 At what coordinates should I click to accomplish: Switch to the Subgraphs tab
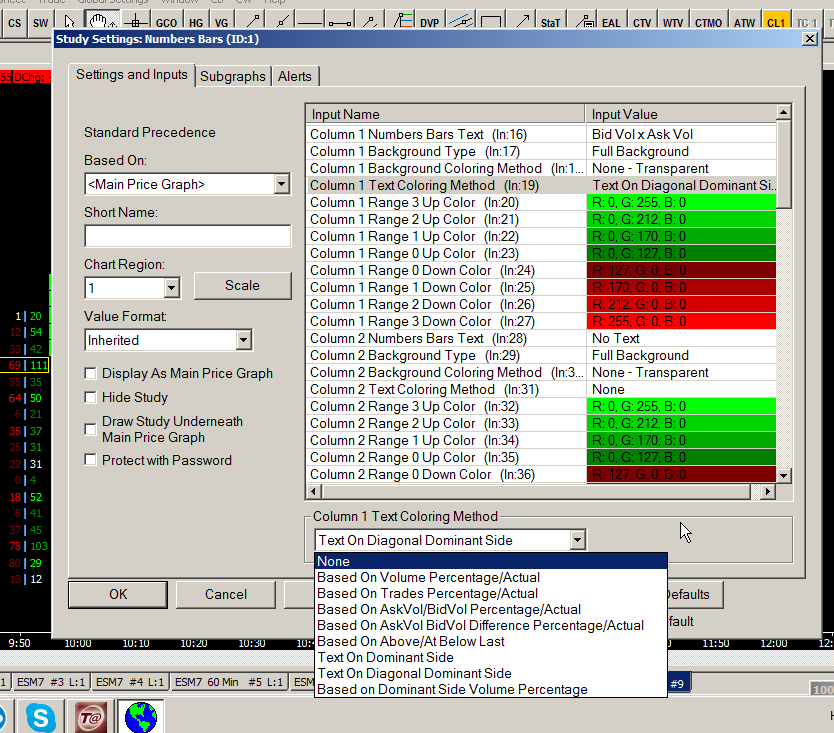(232, 76)
